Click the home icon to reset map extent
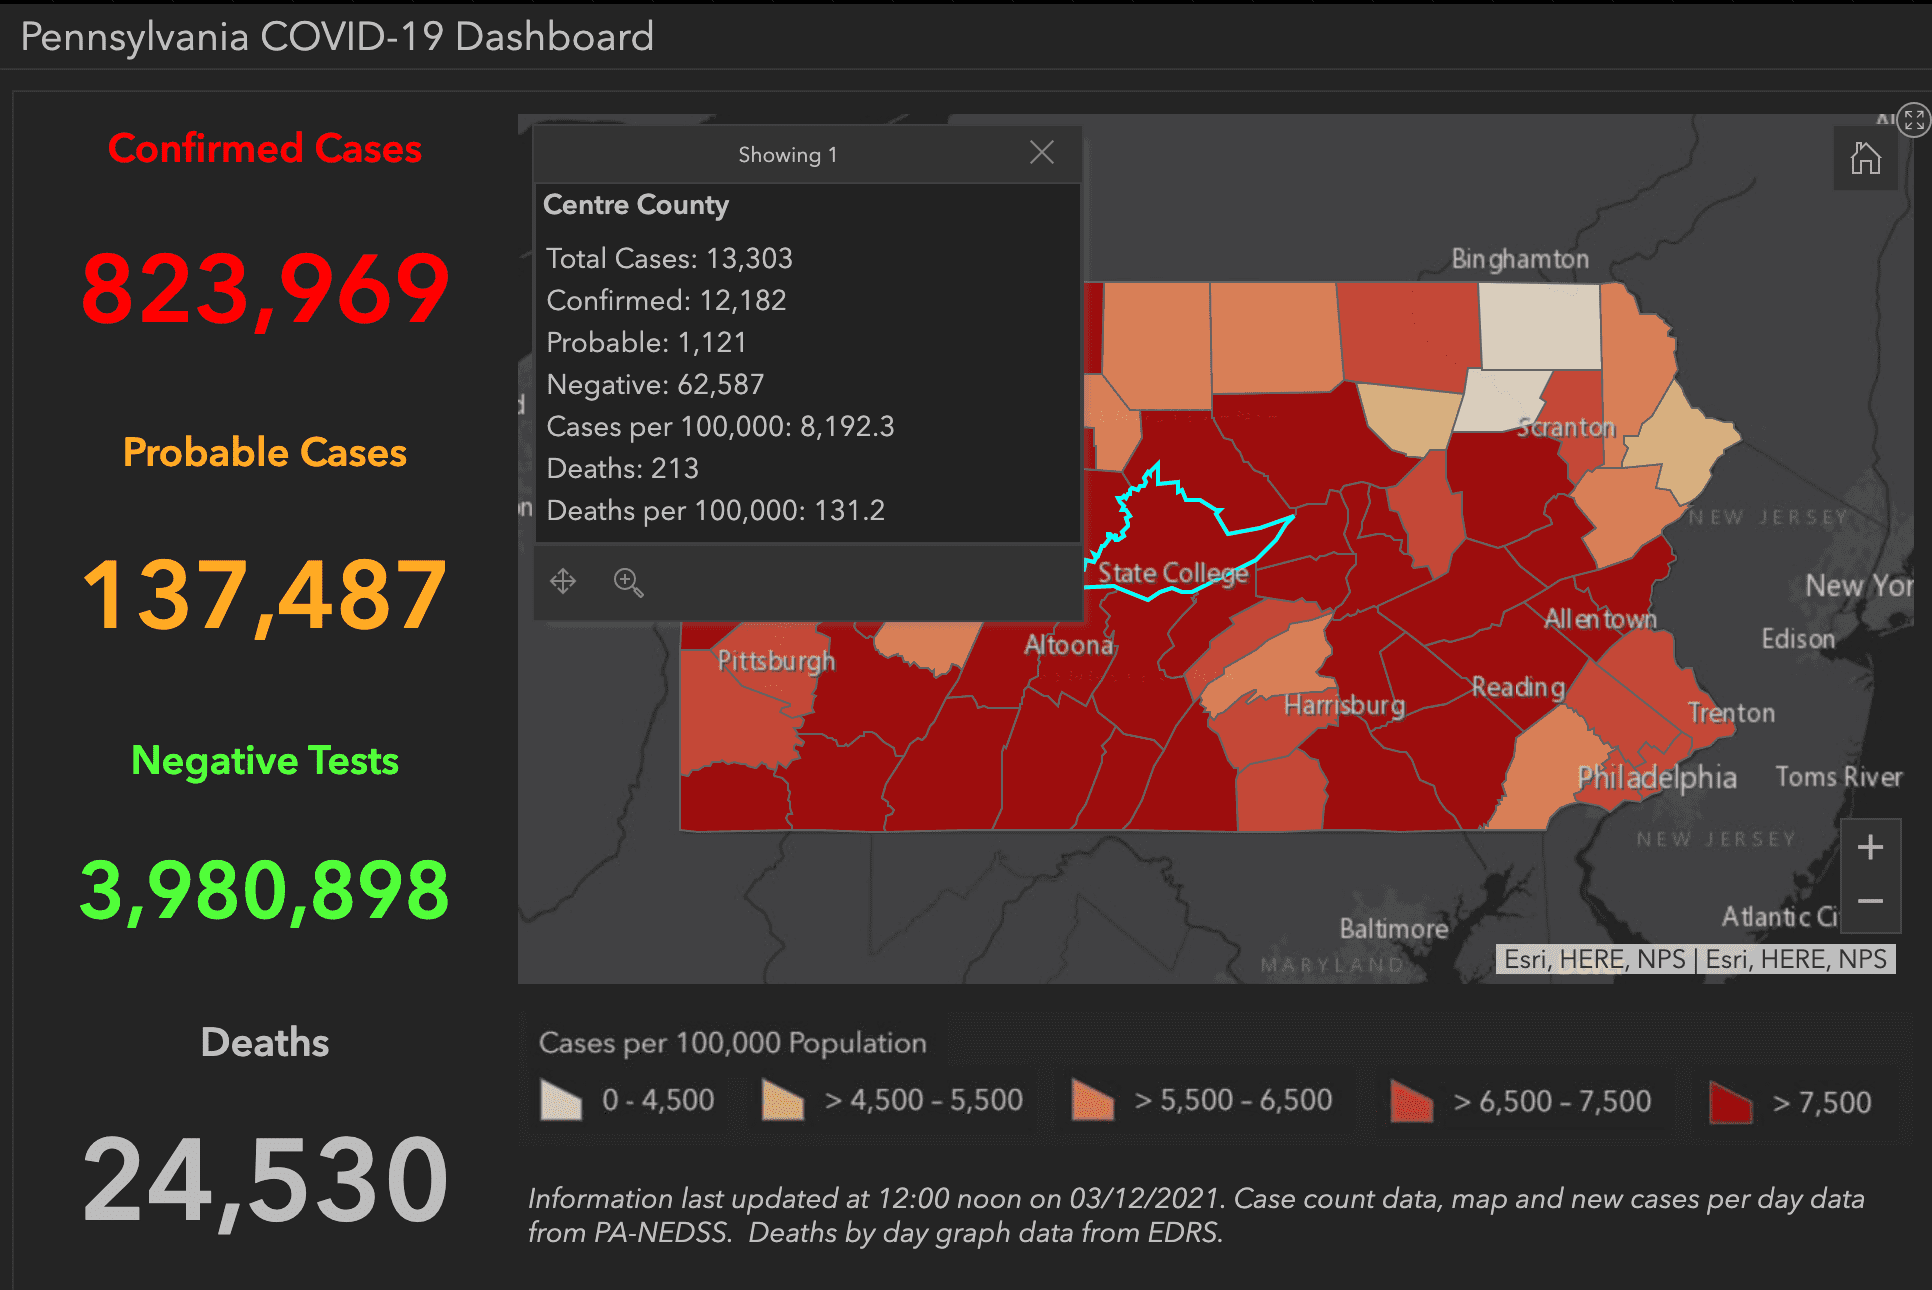The width and height of the screenshot is (1932, 1290). [x=1866, y=158]
